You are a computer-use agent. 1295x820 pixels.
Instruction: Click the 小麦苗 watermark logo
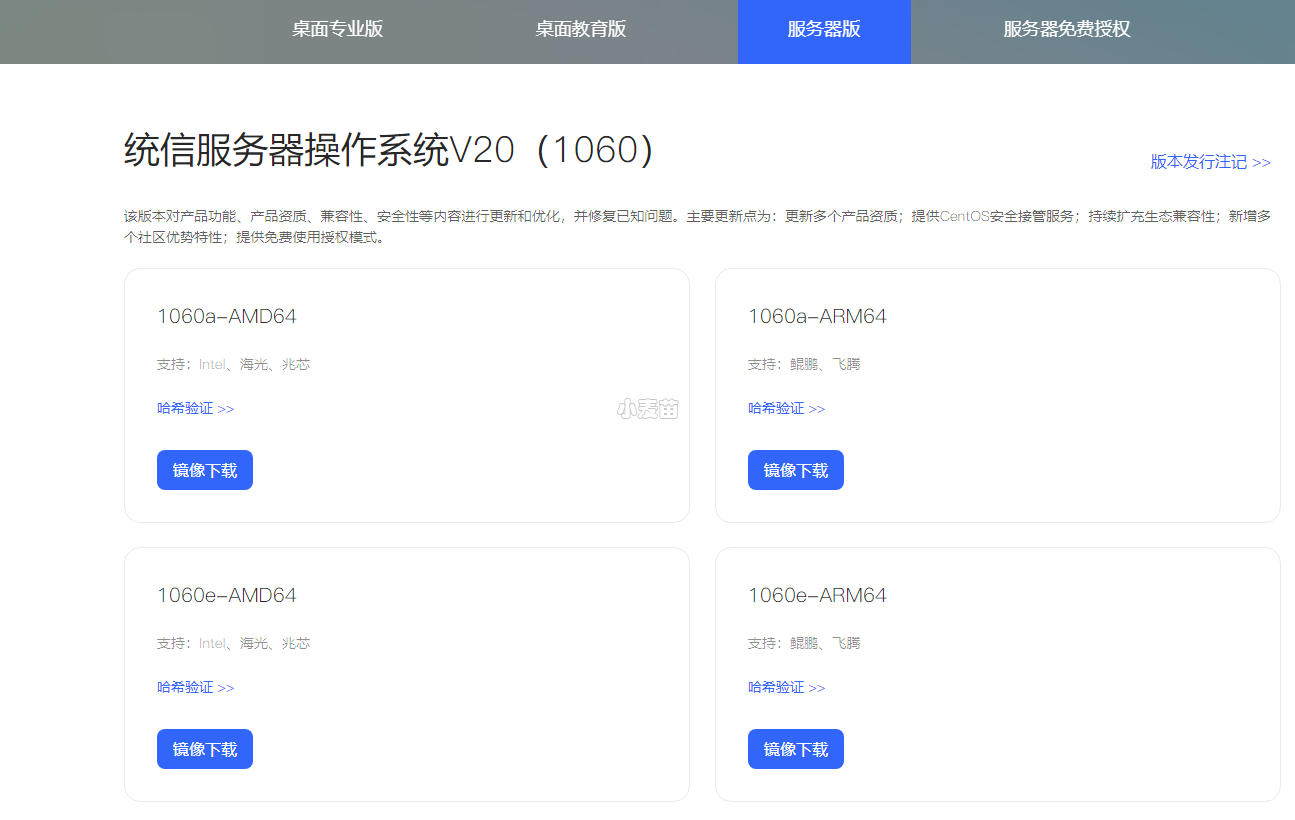pos(647,408)
